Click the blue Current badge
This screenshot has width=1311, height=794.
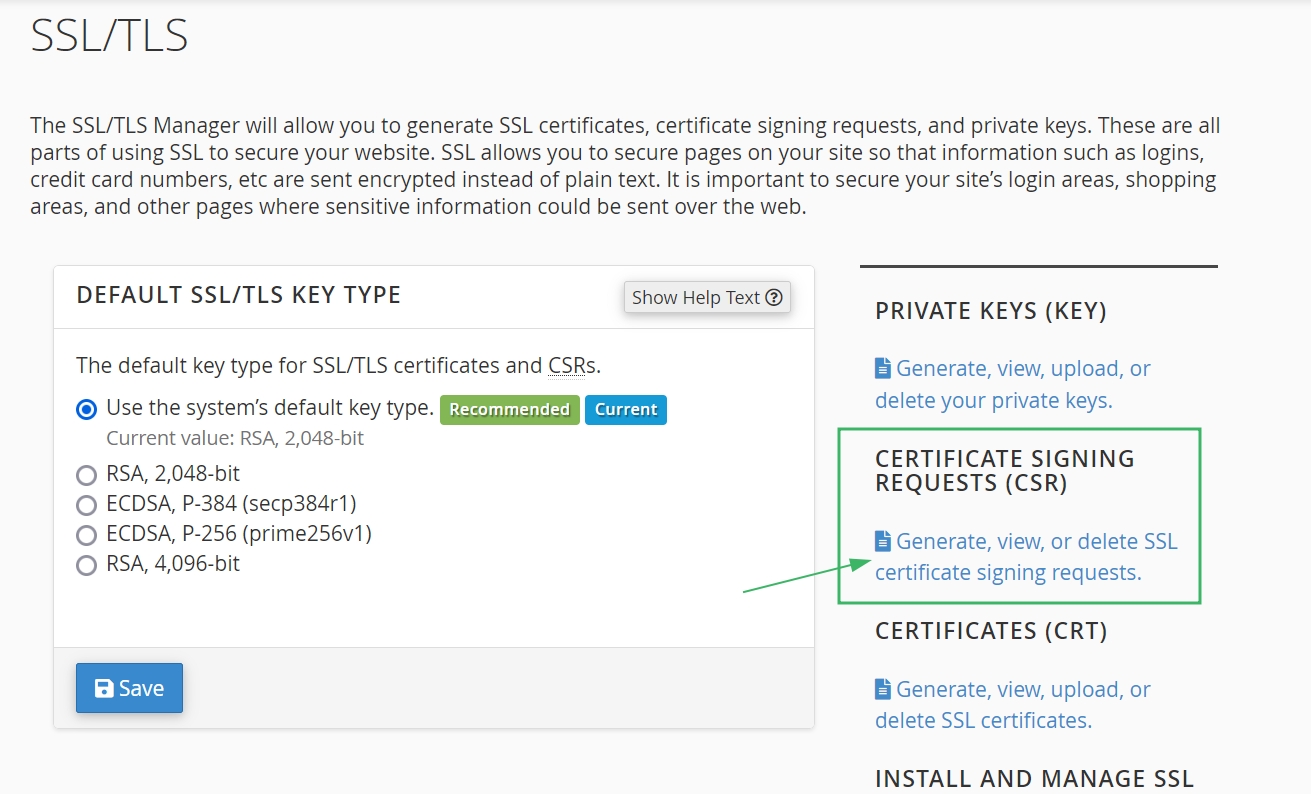coord(626,410)
